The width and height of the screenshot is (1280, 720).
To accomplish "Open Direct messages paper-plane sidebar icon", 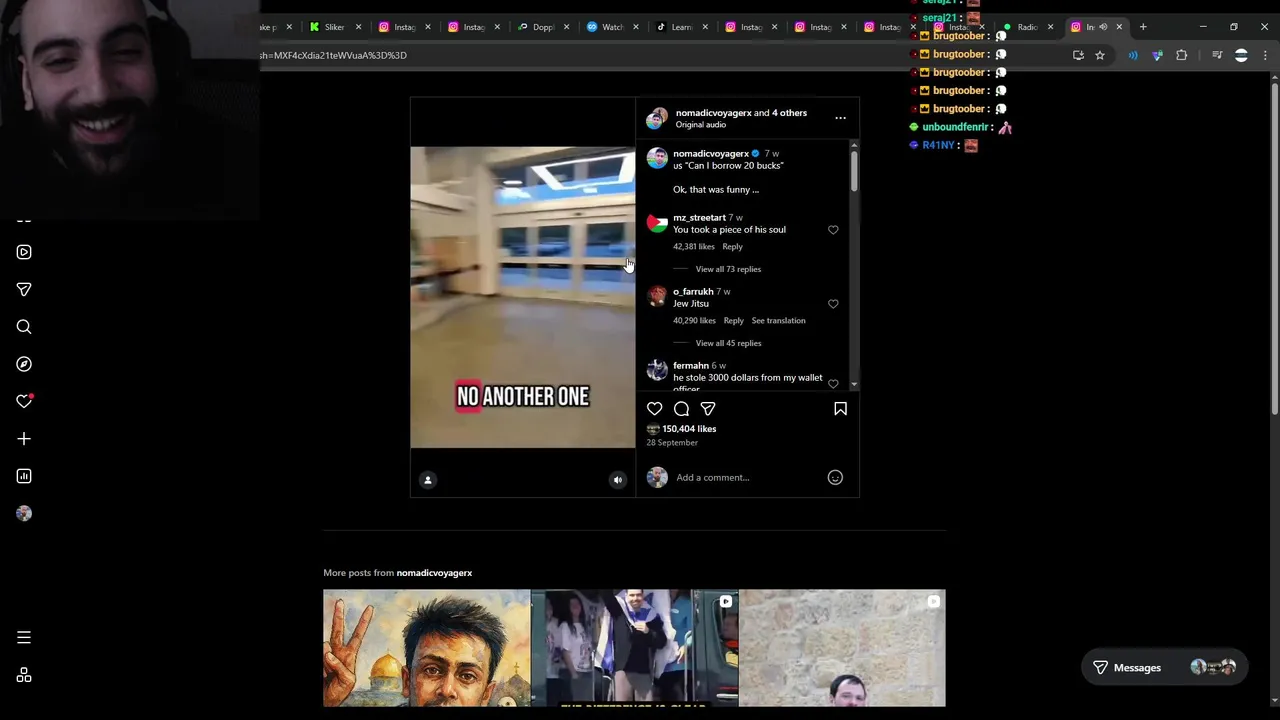I will point(24,289).
